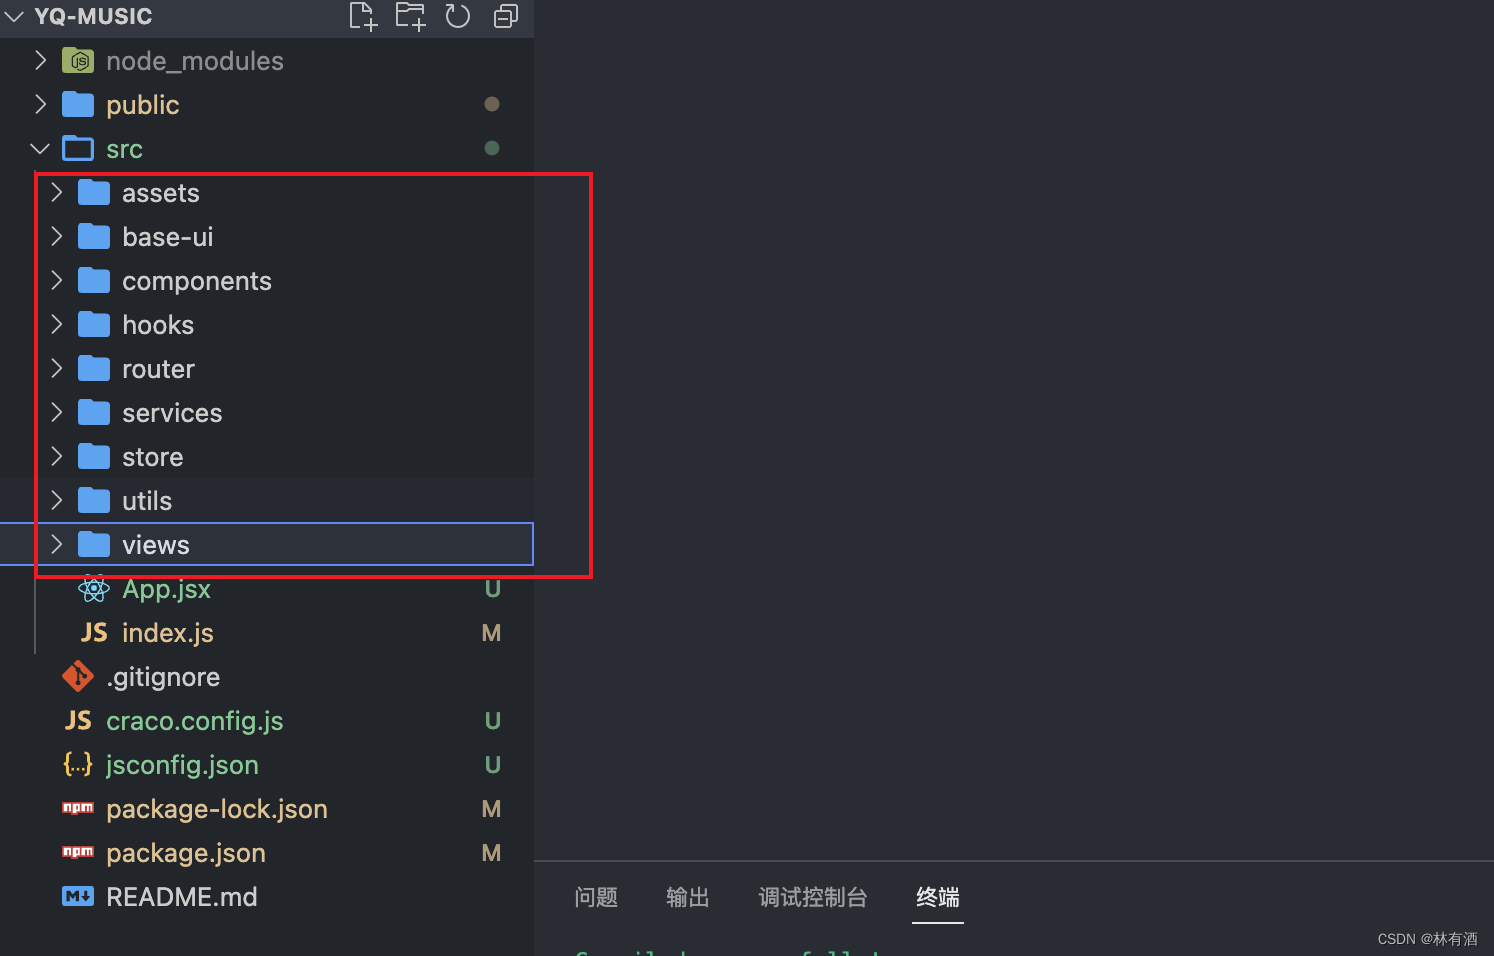The height and width of the screenshot is (956, 1494).
Task: Expand the store folder chevron
Action: point(56,456)
